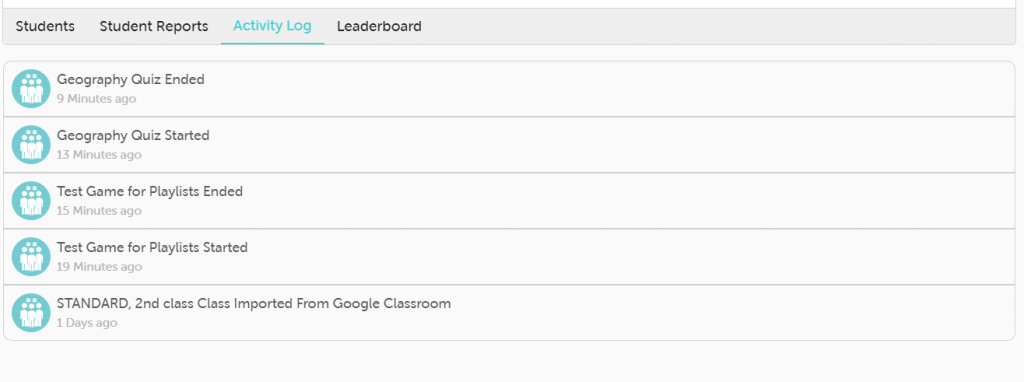
Task: Click the Class Imported From Google Classroom entry
Action: pos(254,304)
